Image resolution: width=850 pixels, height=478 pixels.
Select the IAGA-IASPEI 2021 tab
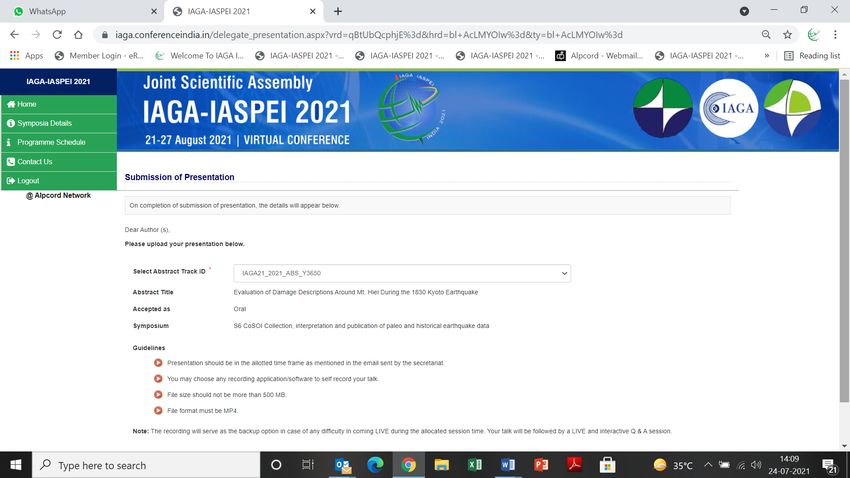point(244,11)
